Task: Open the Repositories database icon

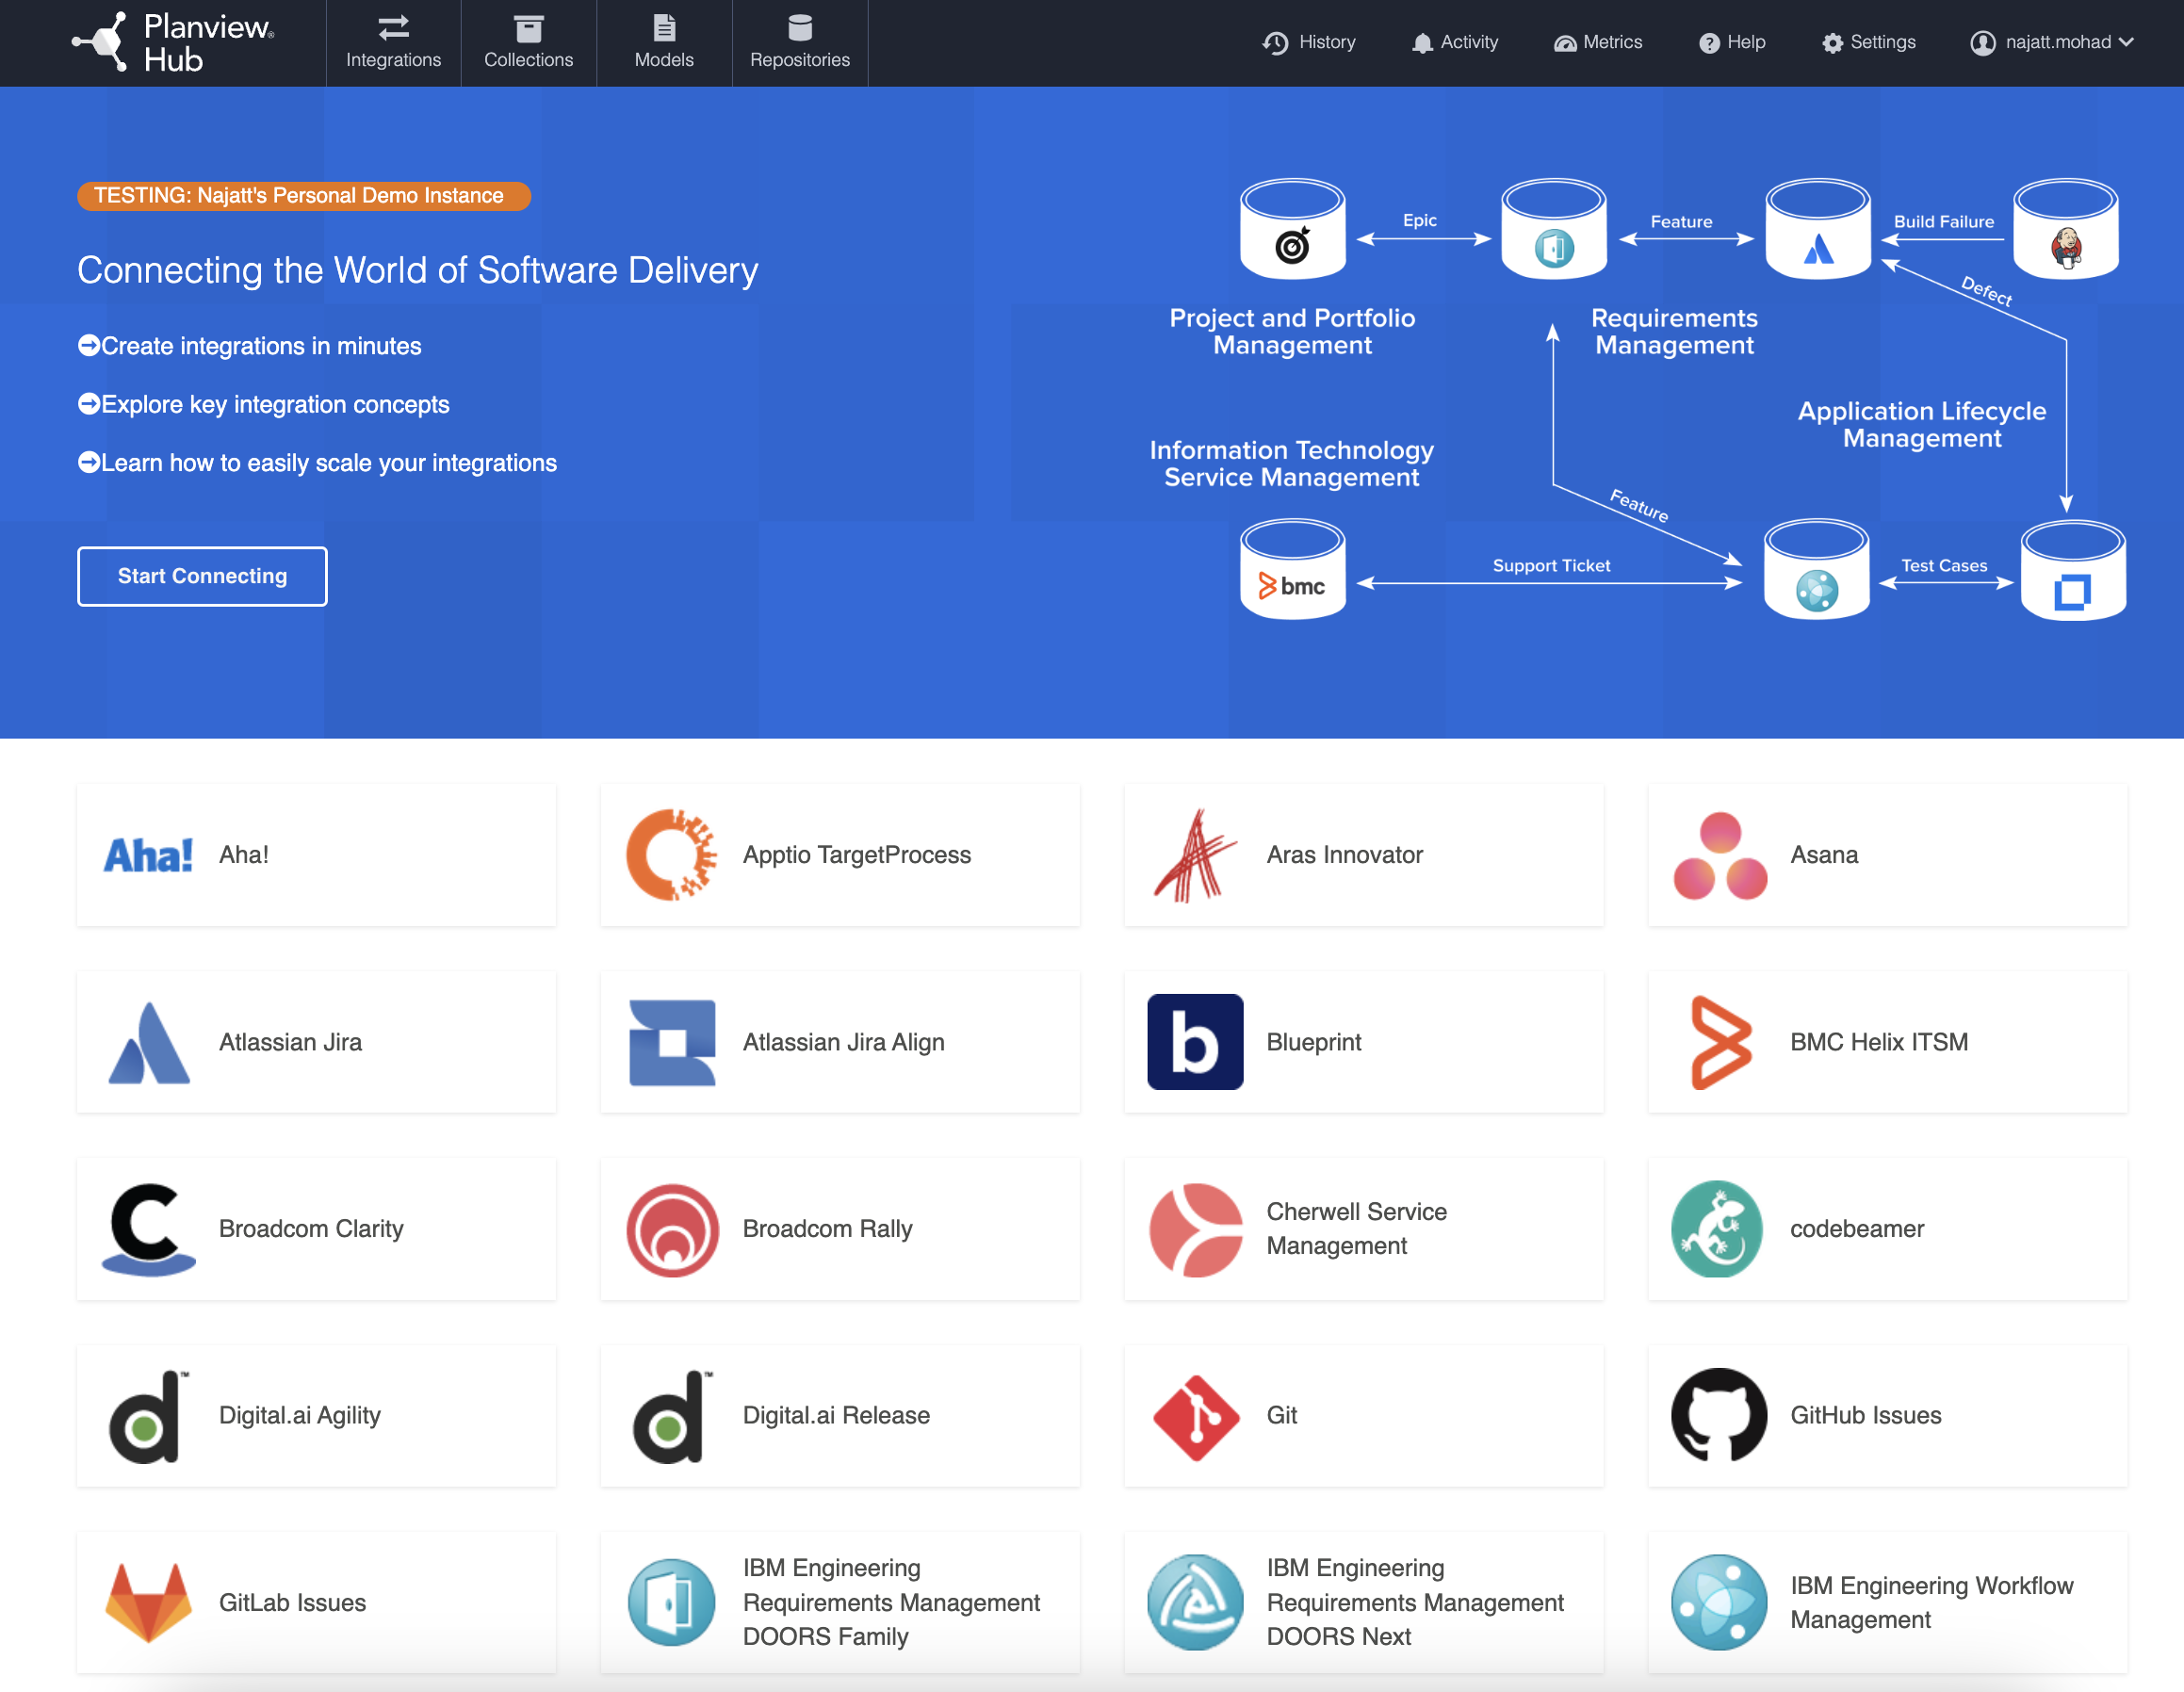Action: 799,27
